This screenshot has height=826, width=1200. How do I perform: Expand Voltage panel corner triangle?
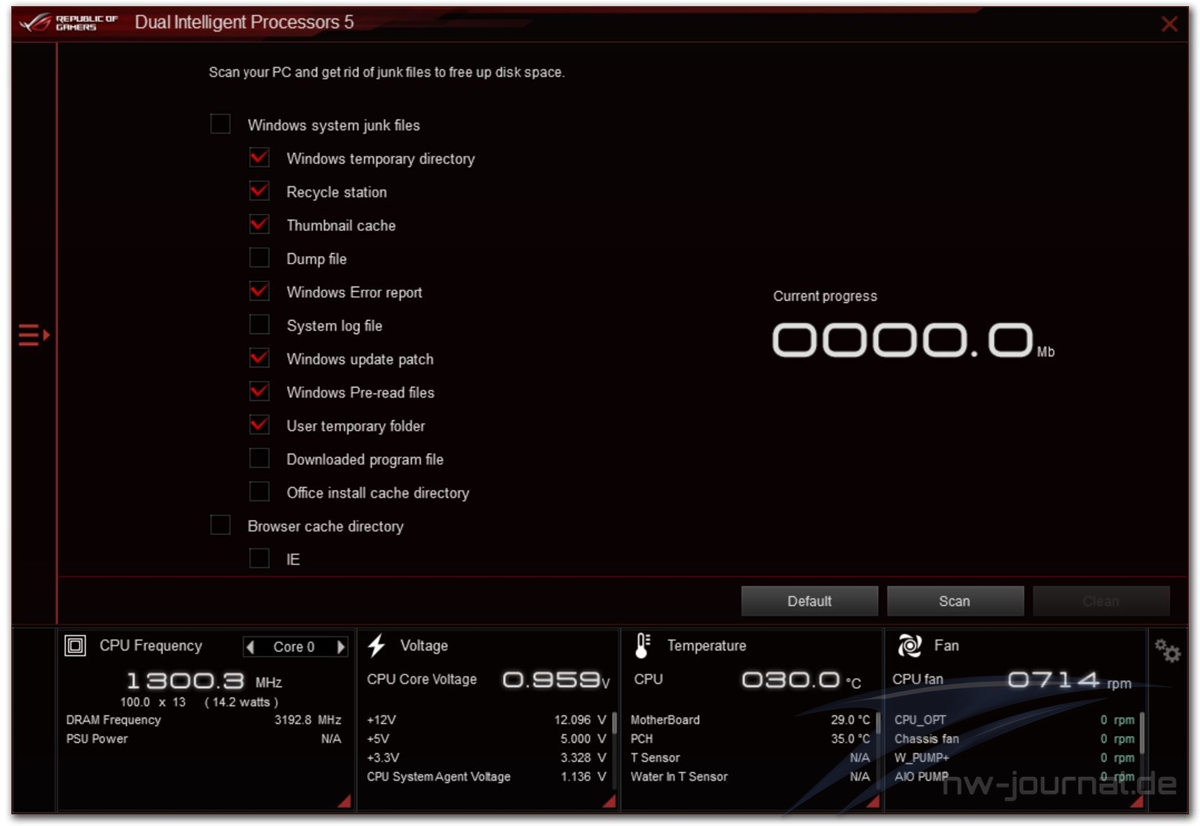609,801
